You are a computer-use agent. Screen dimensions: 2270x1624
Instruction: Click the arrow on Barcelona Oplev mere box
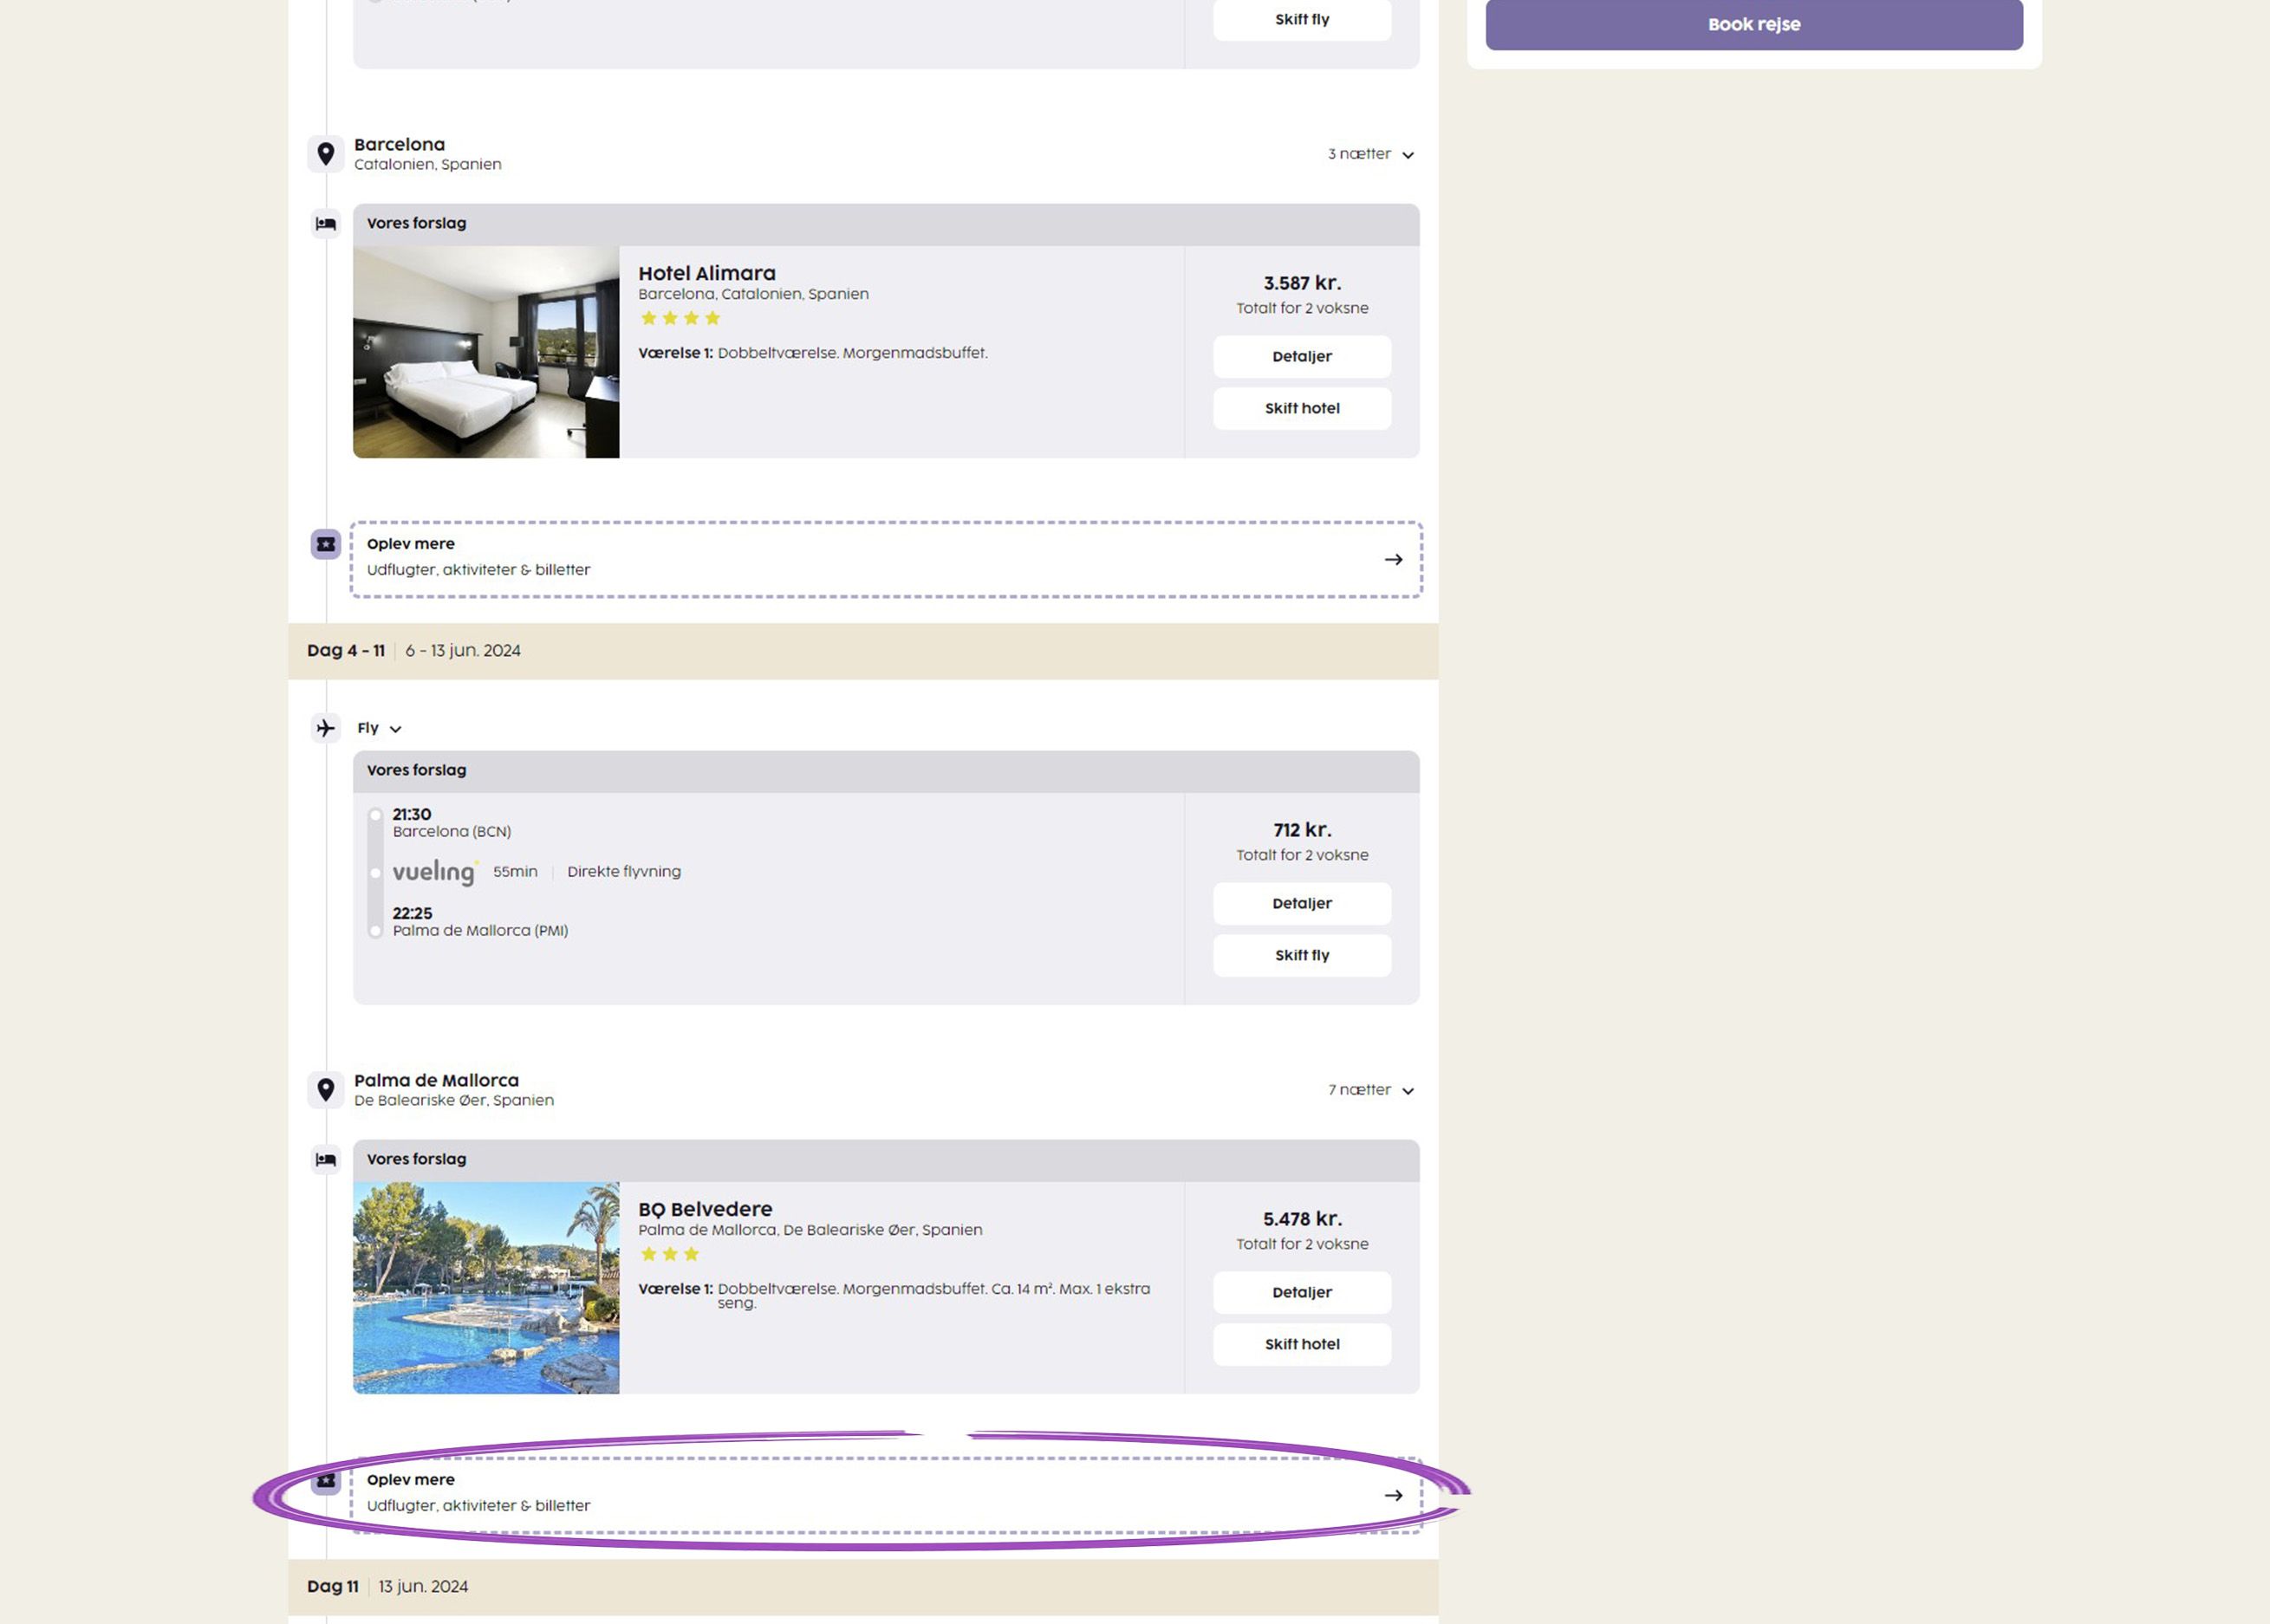click(x=1392, y=560)
